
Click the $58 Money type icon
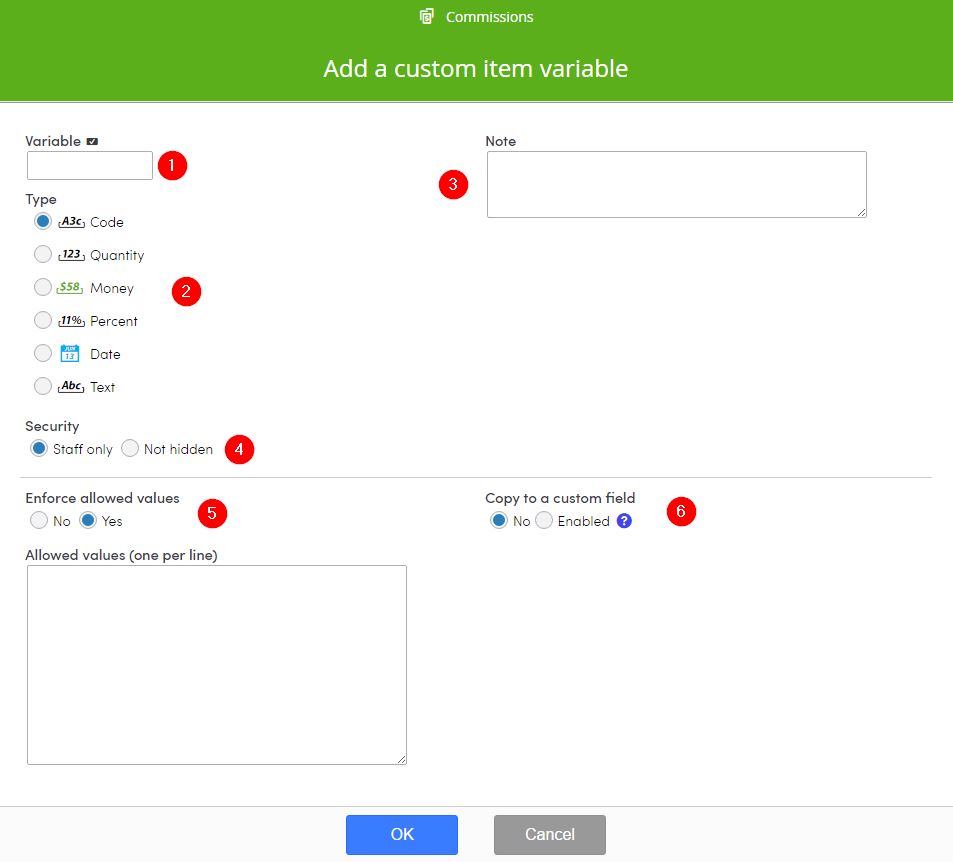pos(70,287)
